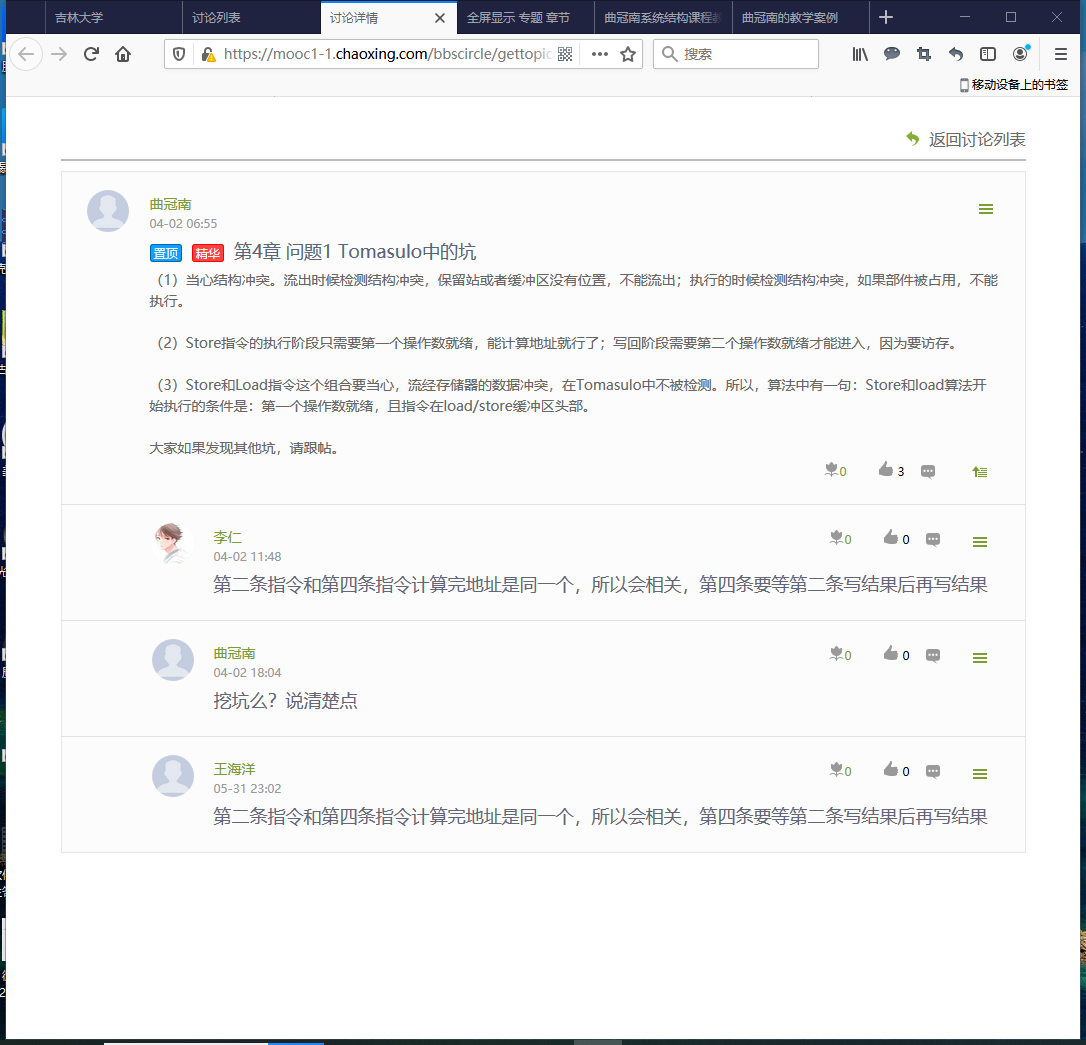Click the QR code icon in address bar
Viewport: 1086px width, 1045px height.
point(565,54)
